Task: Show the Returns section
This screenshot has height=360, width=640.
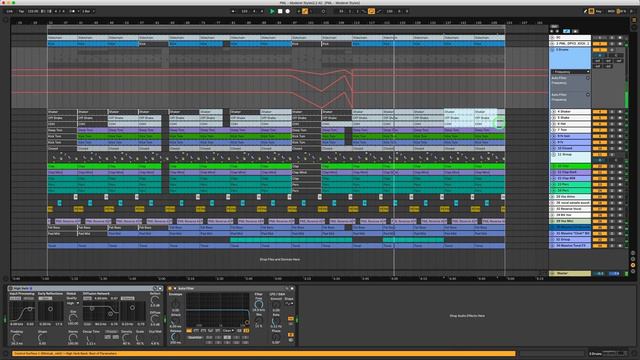Action: click(x=633, y=259)
